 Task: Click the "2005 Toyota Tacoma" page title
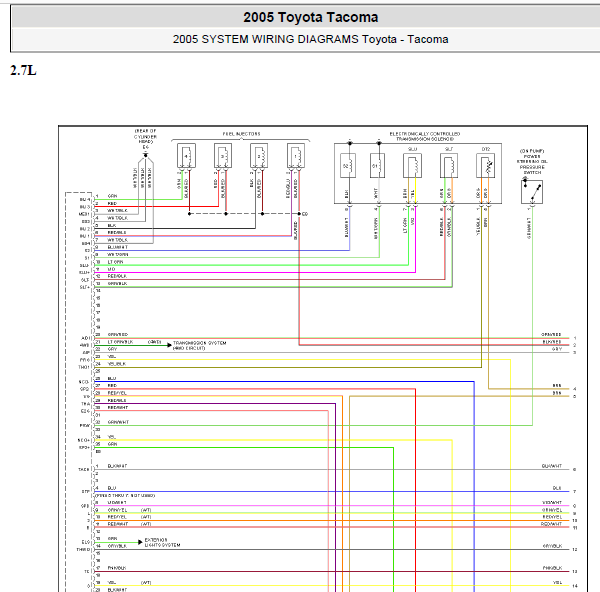coord(311,17)
